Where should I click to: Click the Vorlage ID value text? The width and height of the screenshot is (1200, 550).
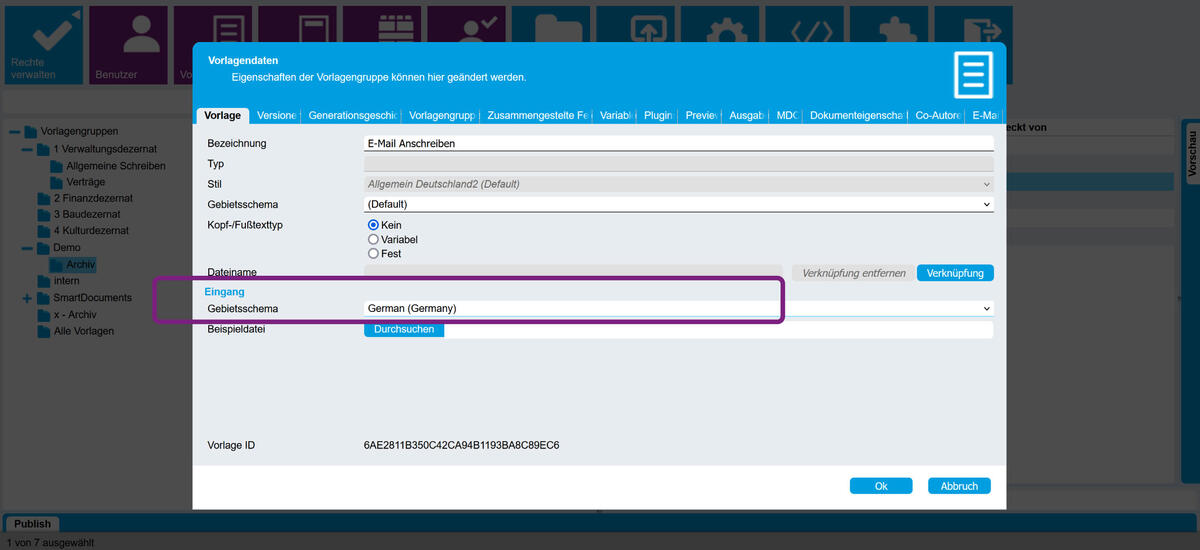(x=461, y=445)
